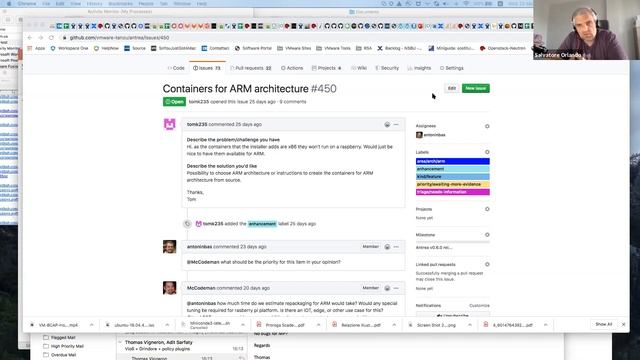
Task: Click the enhancement label in the sidebar
Action: pos(453,169)
